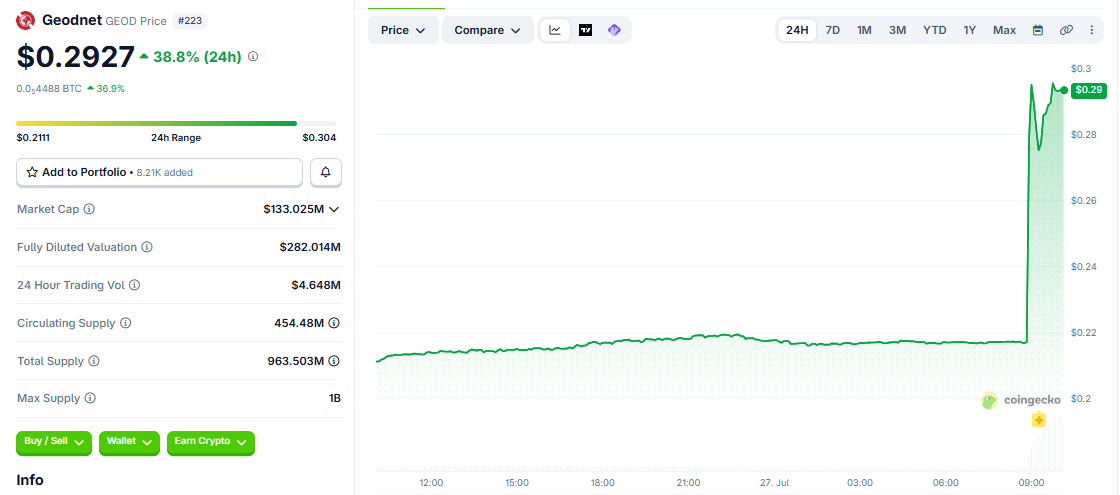
Task: Select YTD chart range
Action: point(934,30)
